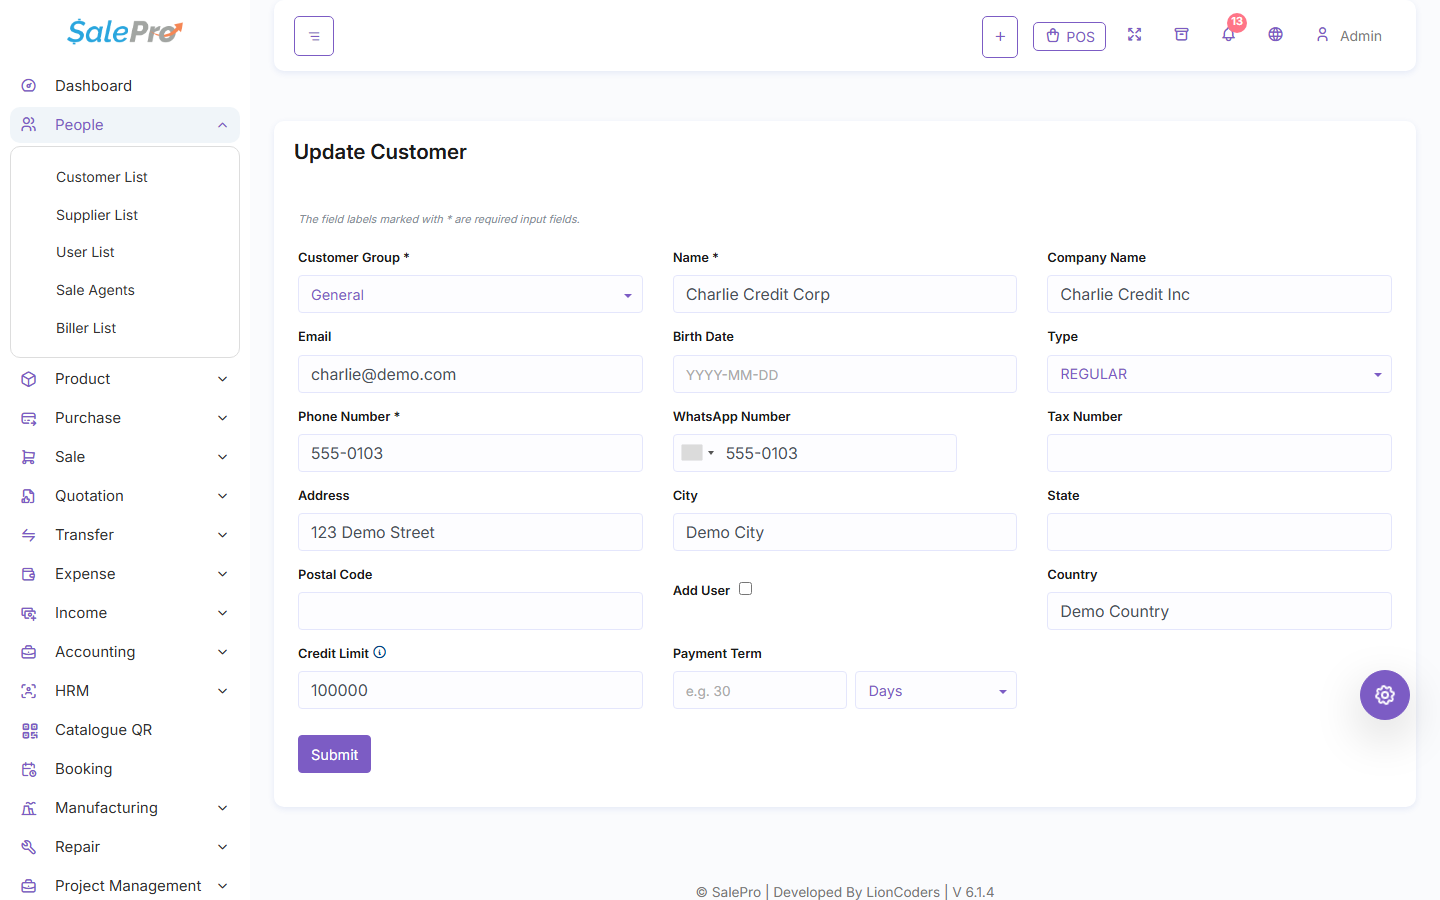This screenshot has height=900, width=1440.
Task: Focus the Credit Limit field 100000
Action: point(470,690)
